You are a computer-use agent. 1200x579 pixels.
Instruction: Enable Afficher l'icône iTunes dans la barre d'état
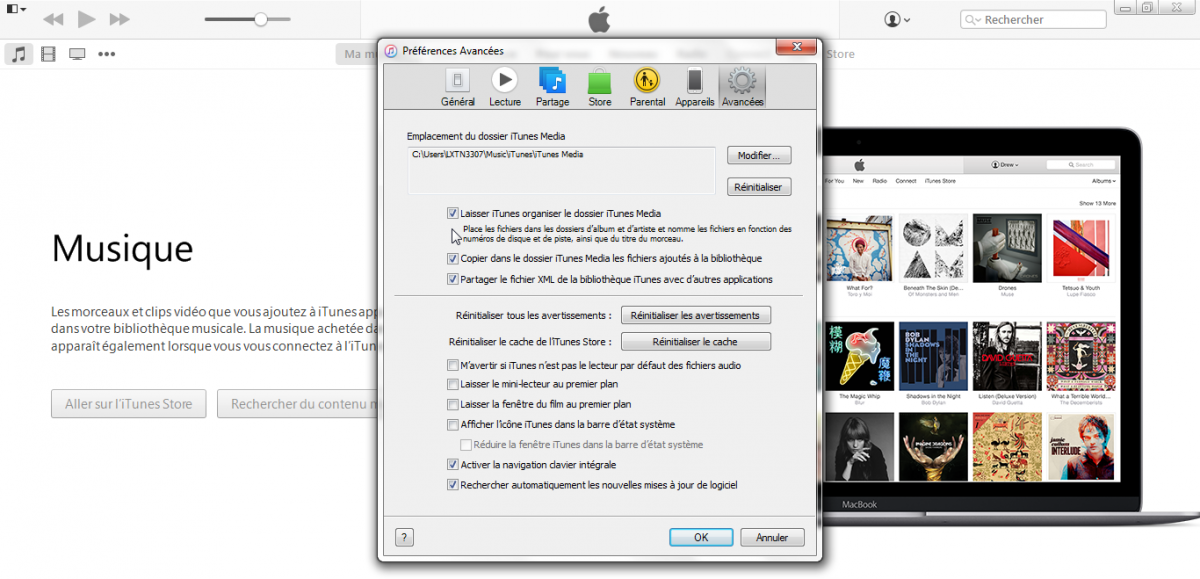coord(453,424)
